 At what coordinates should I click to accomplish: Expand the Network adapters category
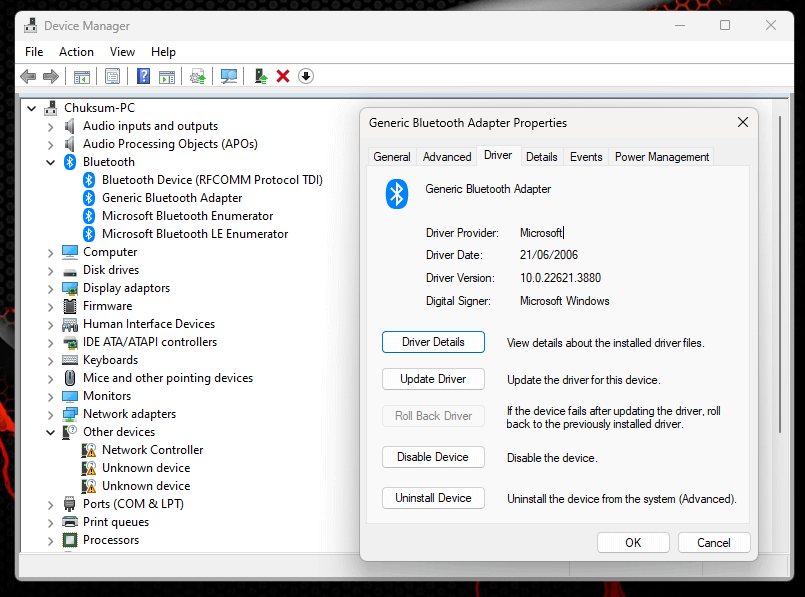click(50, 413)
